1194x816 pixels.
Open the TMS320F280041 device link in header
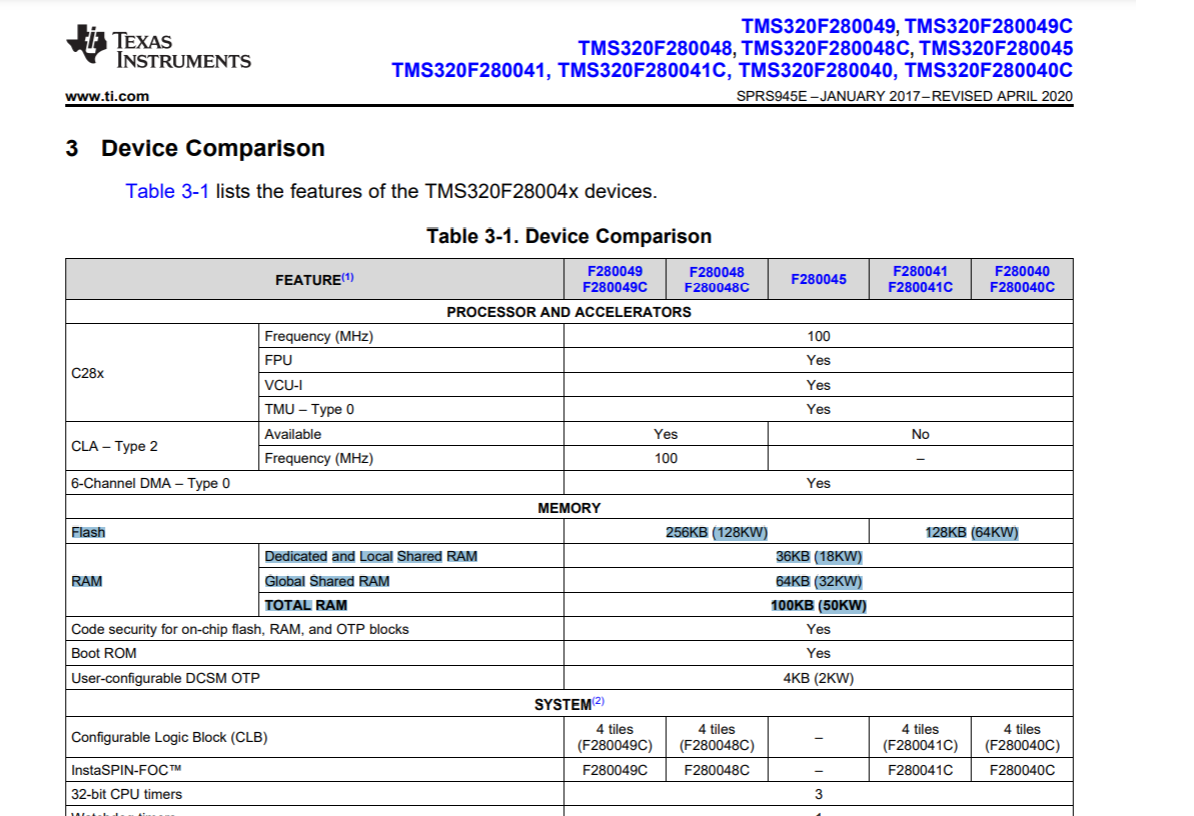pyautogui.click(x=469, y=70)
